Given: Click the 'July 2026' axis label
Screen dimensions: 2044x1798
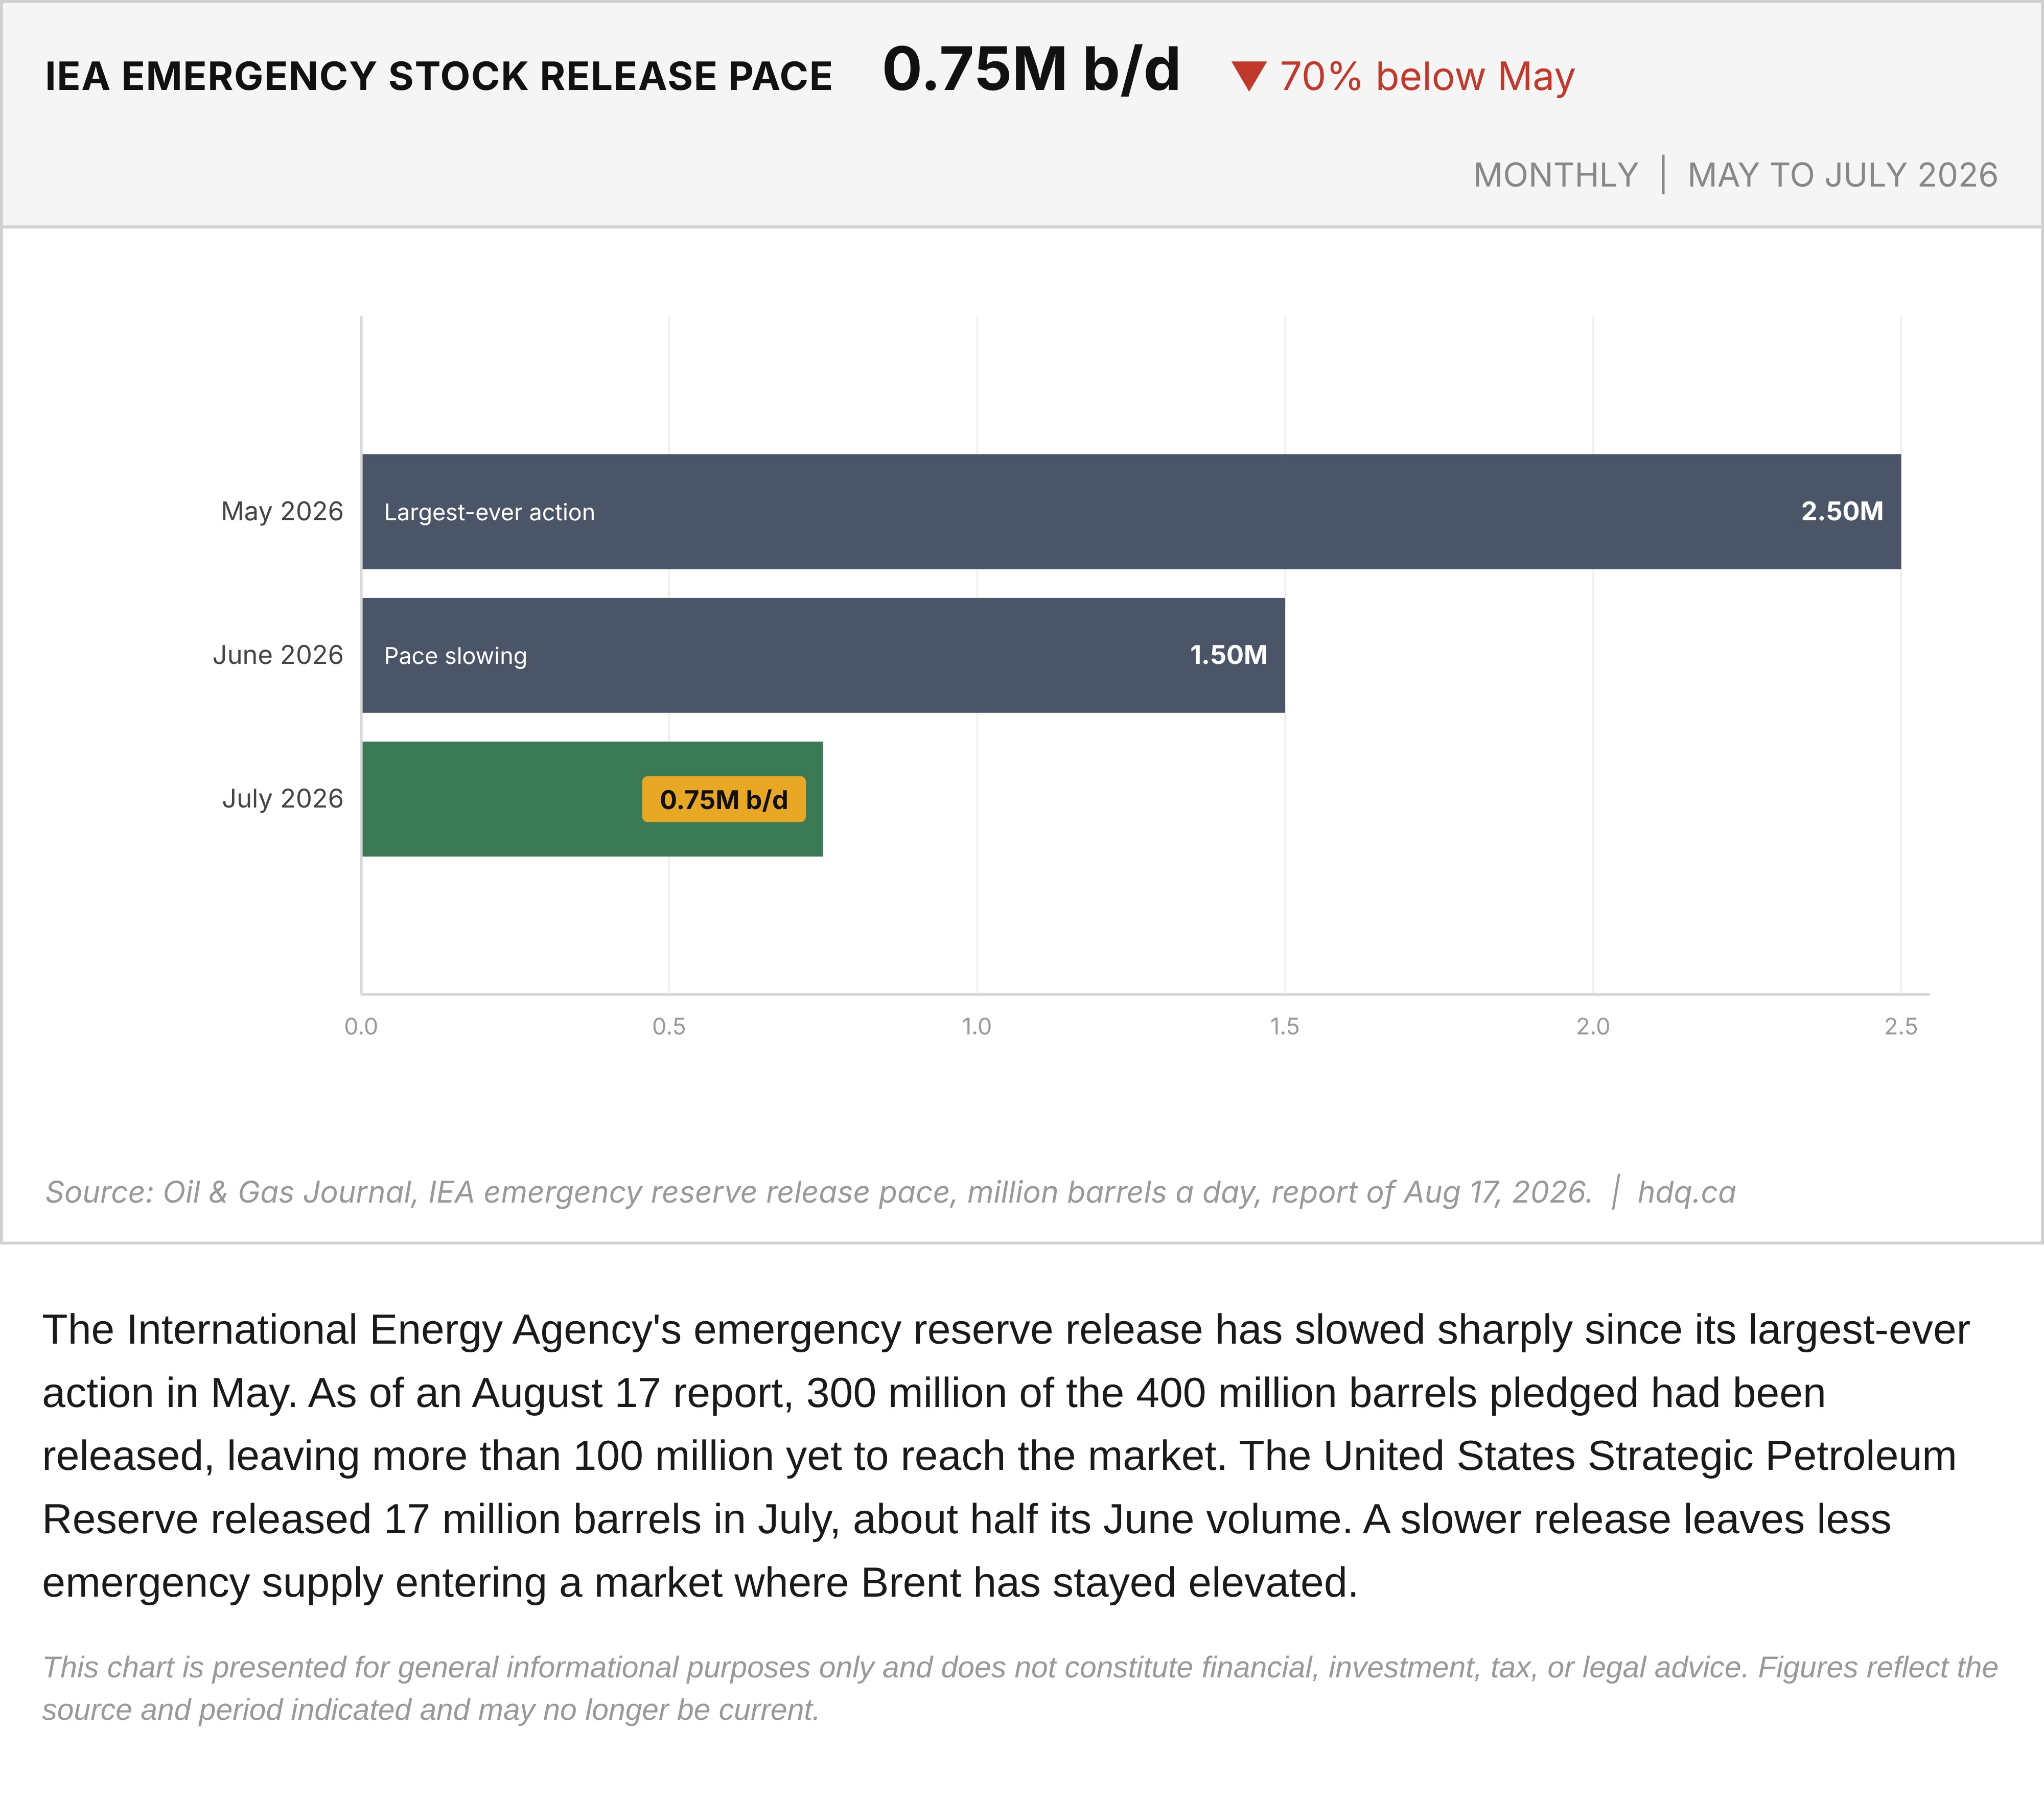Looking at the screenshot, I should coord(283,799).
